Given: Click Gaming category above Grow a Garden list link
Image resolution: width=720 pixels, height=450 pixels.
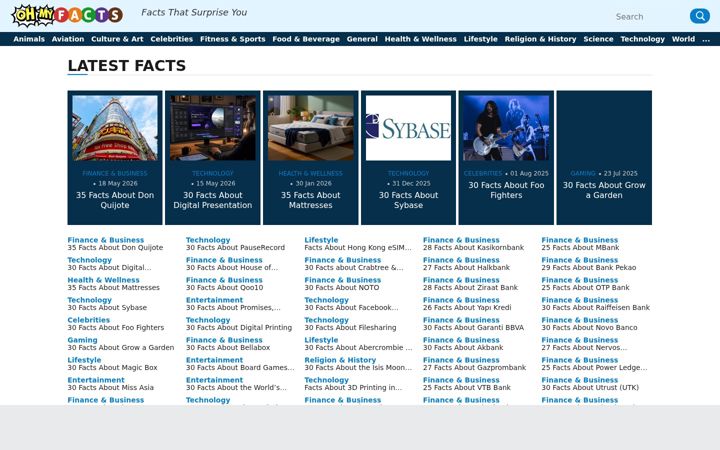Looking at the screenshot, I should (82, 340).
